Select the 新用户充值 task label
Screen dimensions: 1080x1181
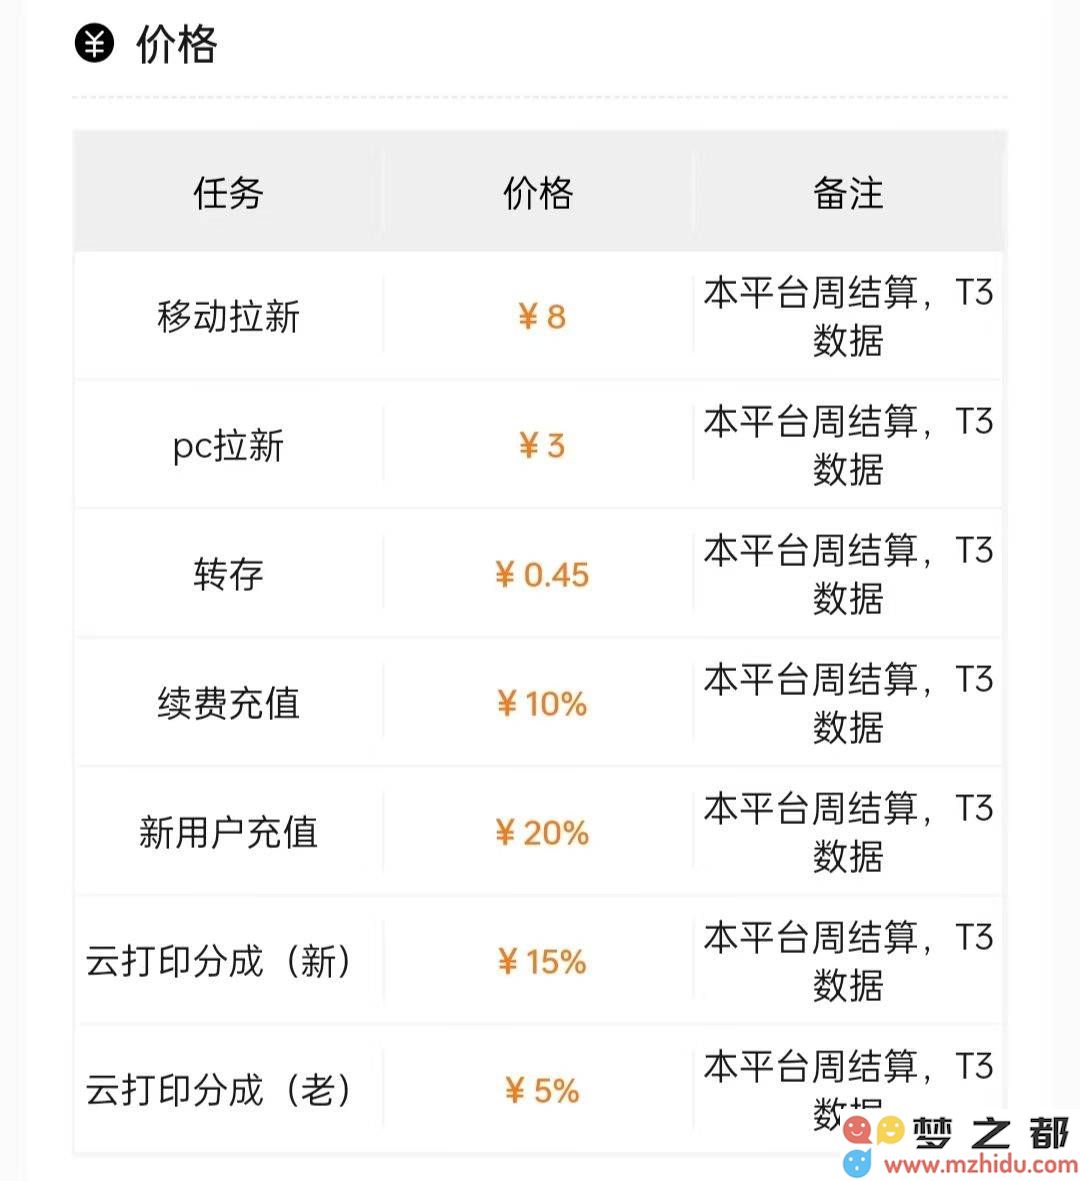228,832
